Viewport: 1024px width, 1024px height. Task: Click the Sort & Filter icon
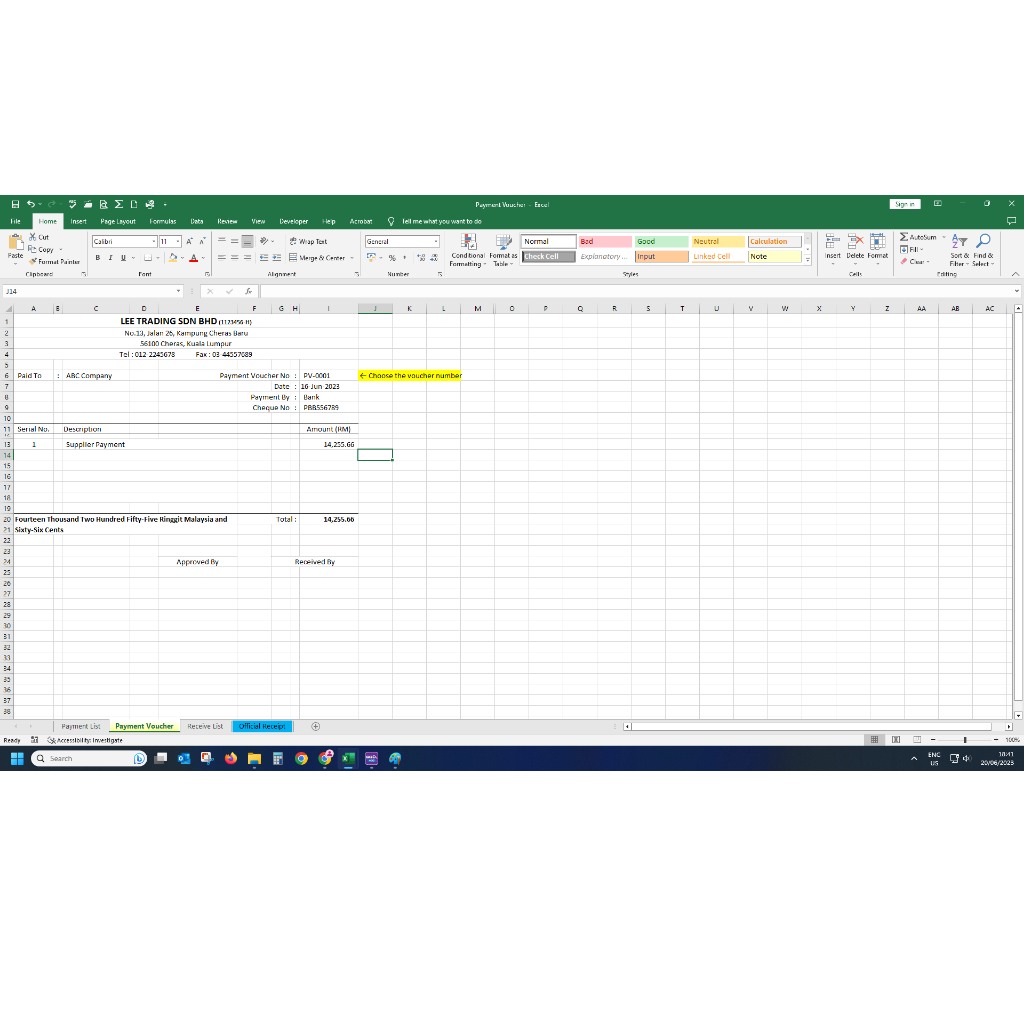pos(959,242)
